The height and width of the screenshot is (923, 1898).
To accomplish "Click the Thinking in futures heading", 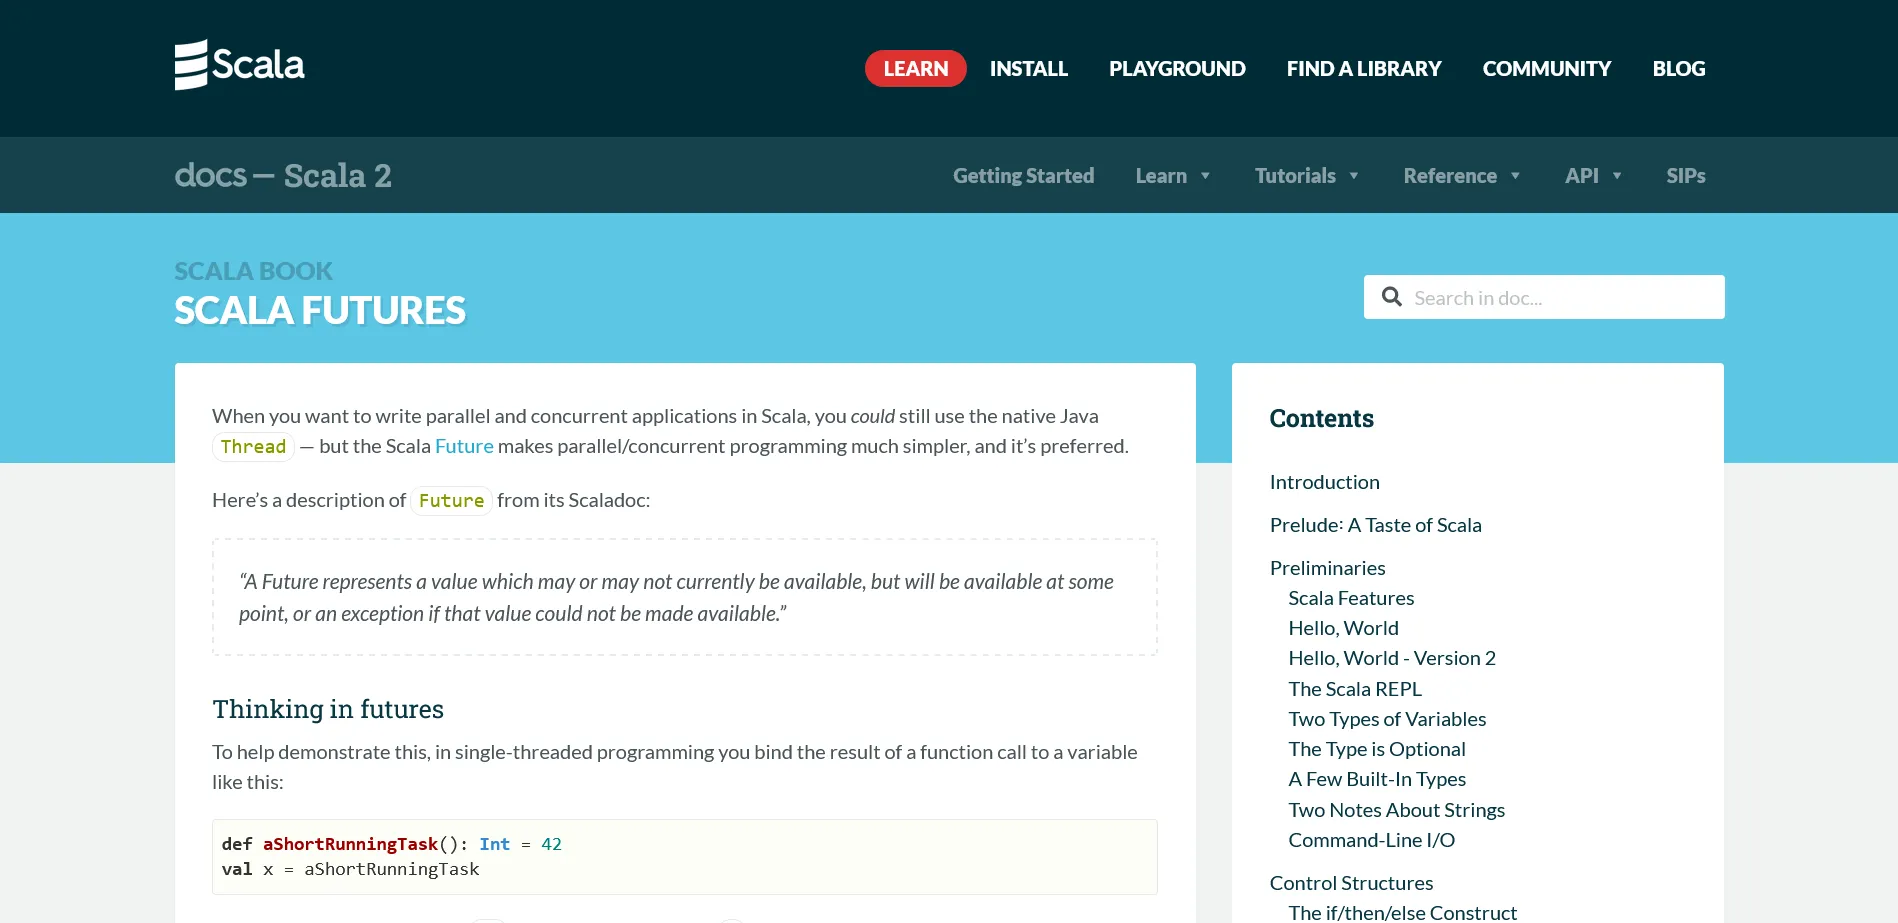I will tap(328, 709).
